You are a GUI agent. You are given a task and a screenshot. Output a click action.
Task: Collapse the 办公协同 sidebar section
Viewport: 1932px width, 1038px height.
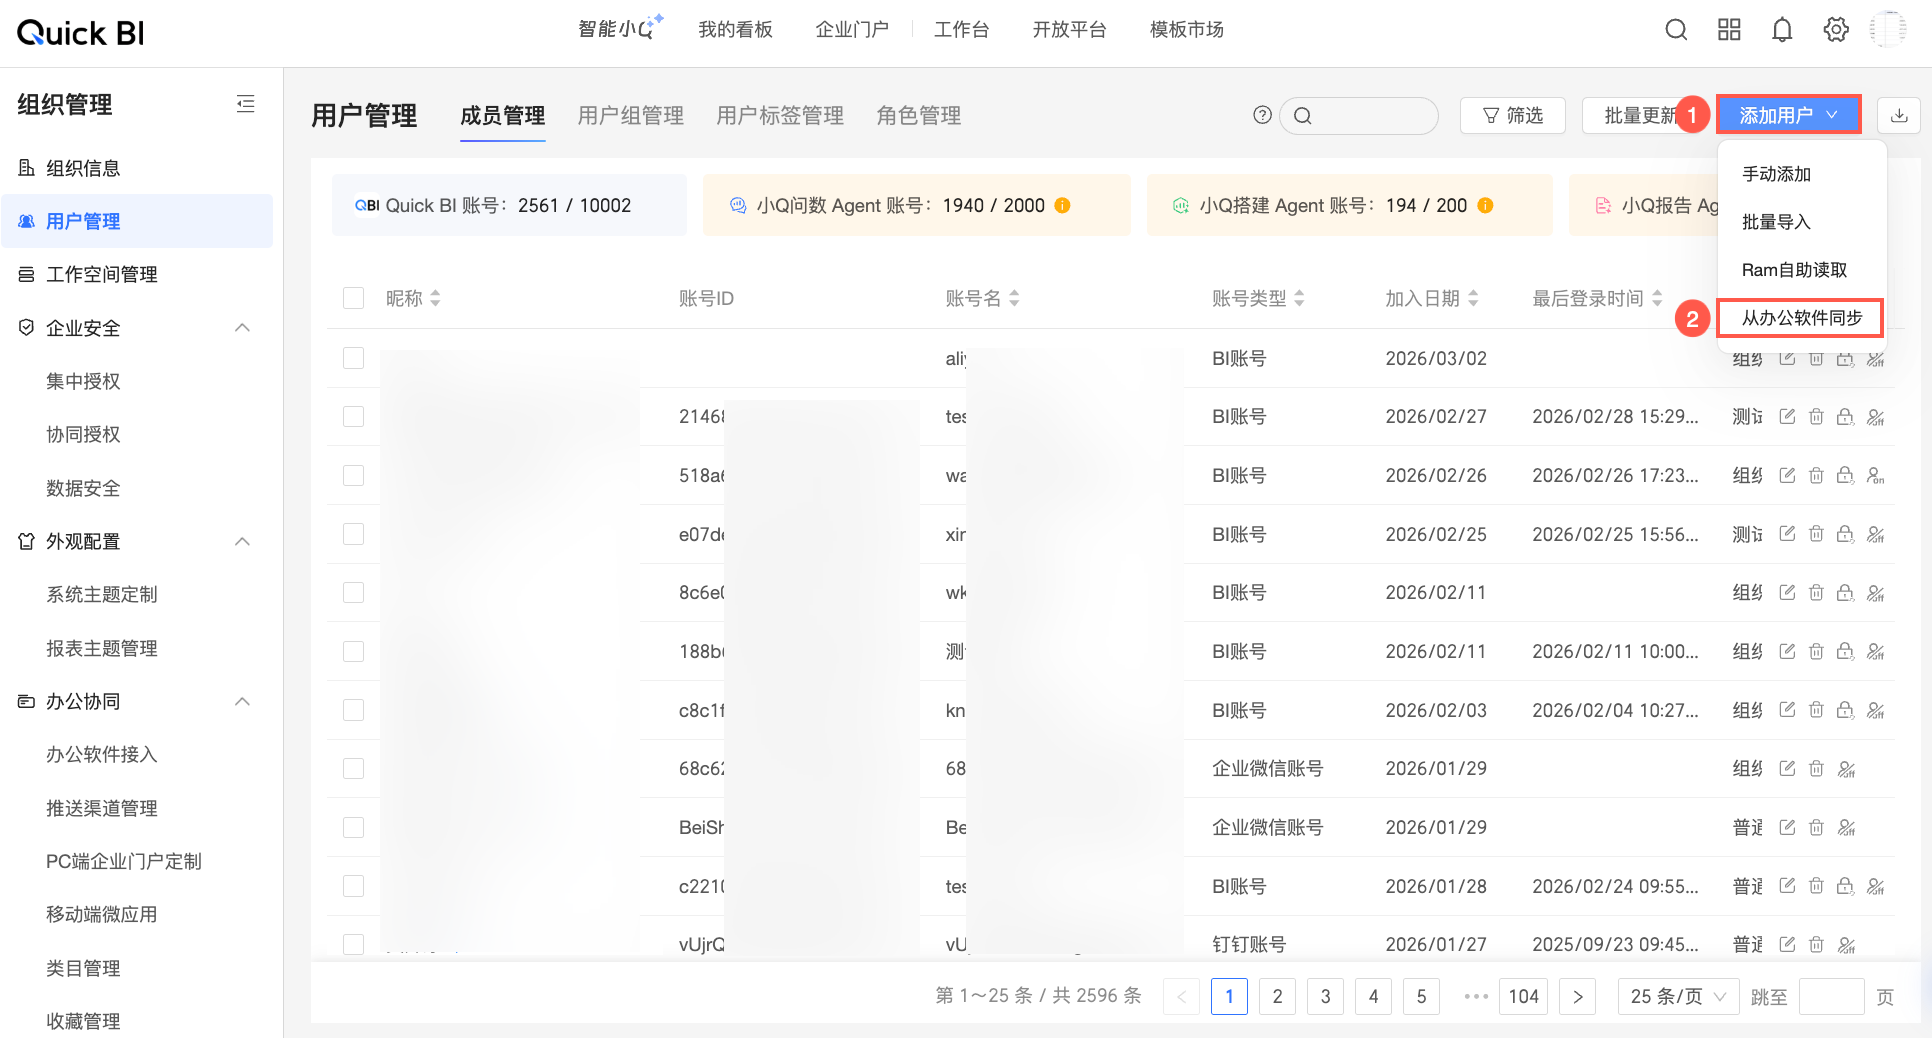(242, 701)
